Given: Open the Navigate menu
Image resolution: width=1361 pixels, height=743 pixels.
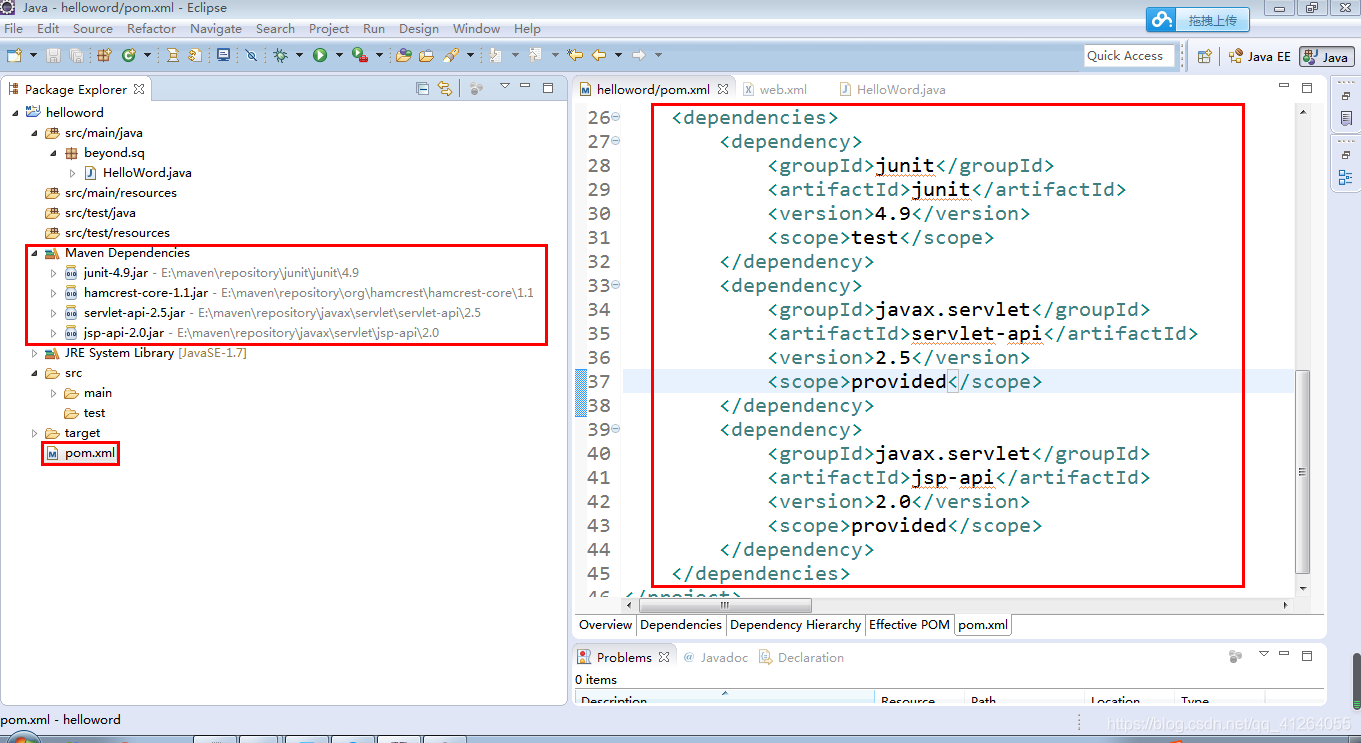Looking at the screenshot, I should [x=216, y=28].
